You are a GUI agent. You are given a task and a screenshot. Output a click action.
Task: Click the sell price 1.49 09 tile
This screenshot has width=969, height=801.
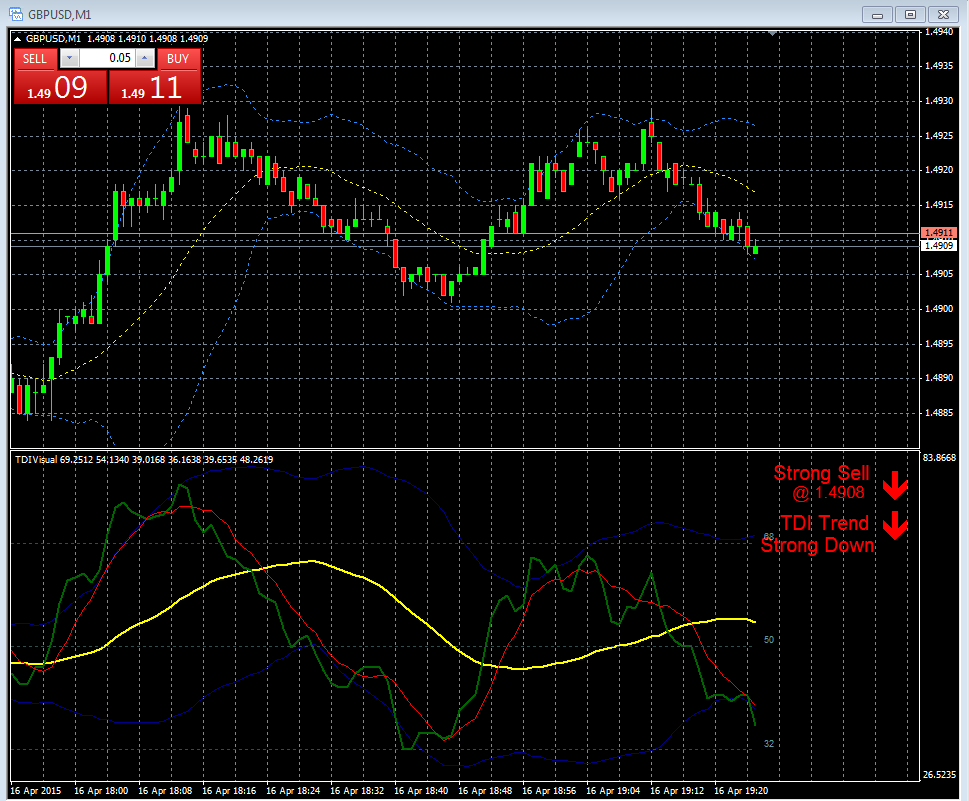(60, 87)
